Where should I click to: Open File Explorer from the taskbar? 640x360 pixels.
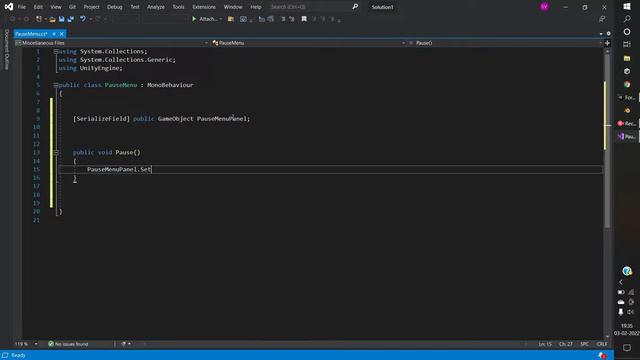(627, 58)
